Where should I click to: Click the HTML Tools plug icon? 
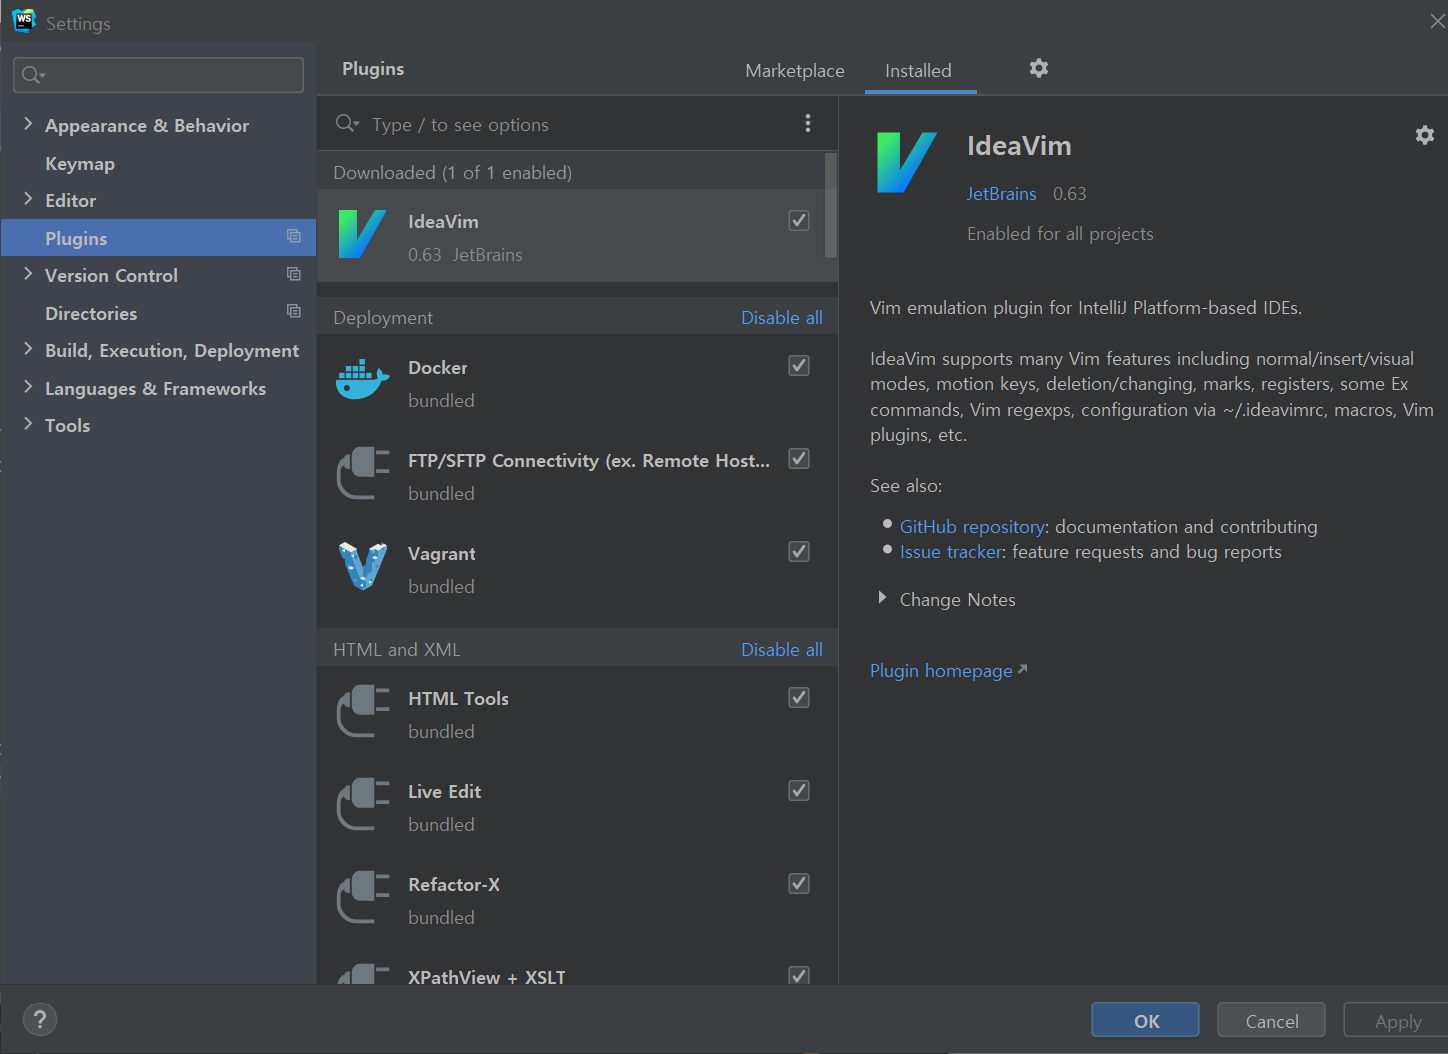(362, 711)
